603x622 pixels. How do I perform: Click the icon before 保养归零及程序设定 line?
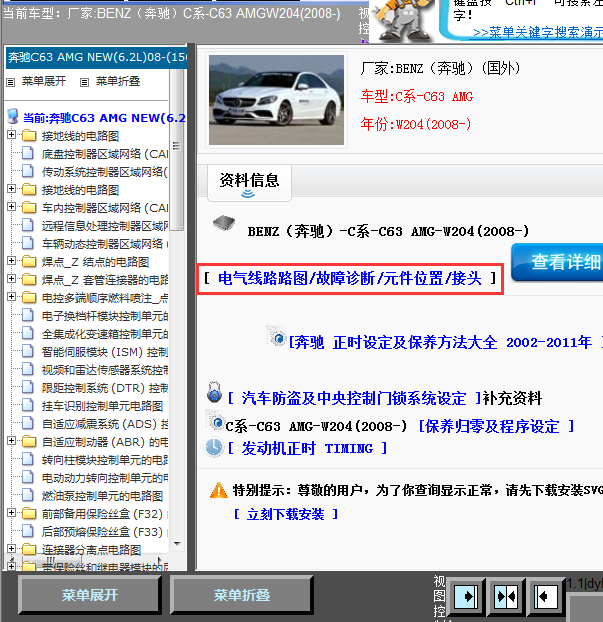pyautogui.click(x=215, y=421)
